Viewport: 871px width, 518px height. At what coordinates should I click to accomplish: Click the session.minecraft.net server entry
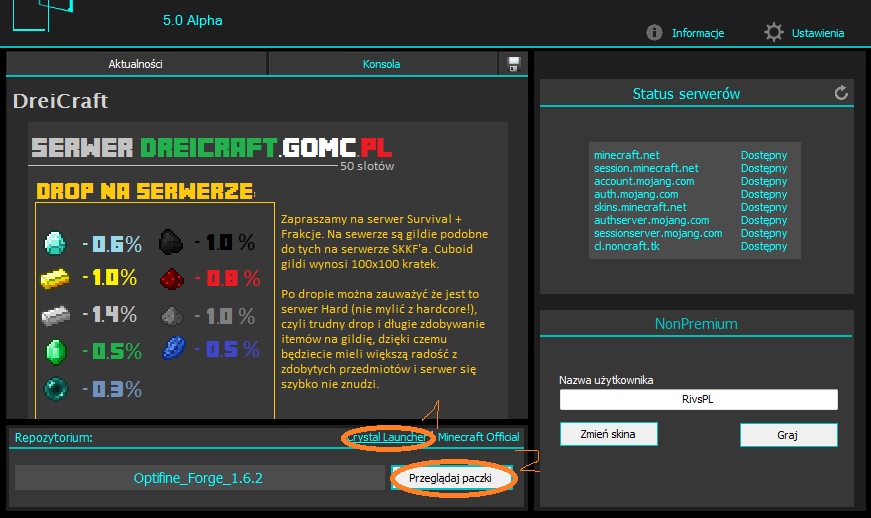pyautogui.click(x=646, y=168)
